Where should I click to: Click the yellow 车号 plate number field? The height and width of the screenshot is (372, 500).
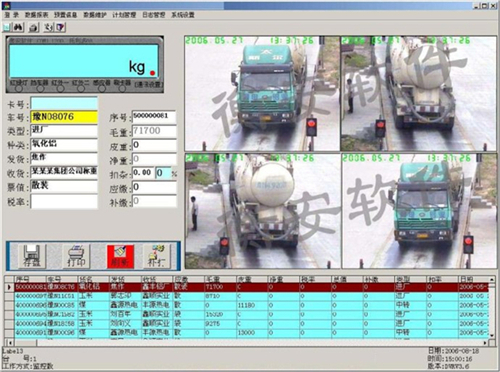(x=64, y=117)
